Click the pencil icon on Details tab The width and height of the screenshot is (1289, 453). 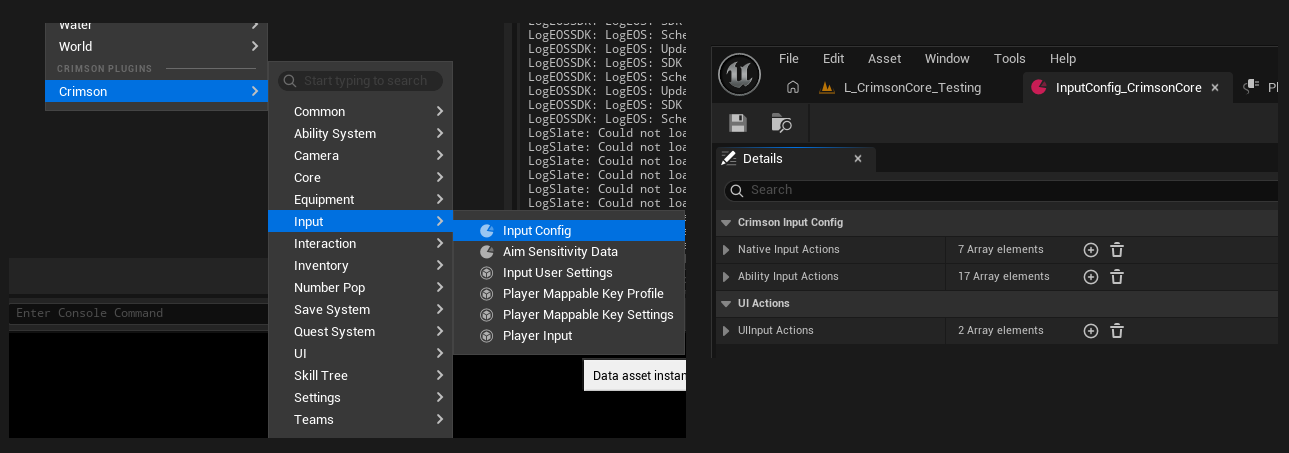coord(728,159)
